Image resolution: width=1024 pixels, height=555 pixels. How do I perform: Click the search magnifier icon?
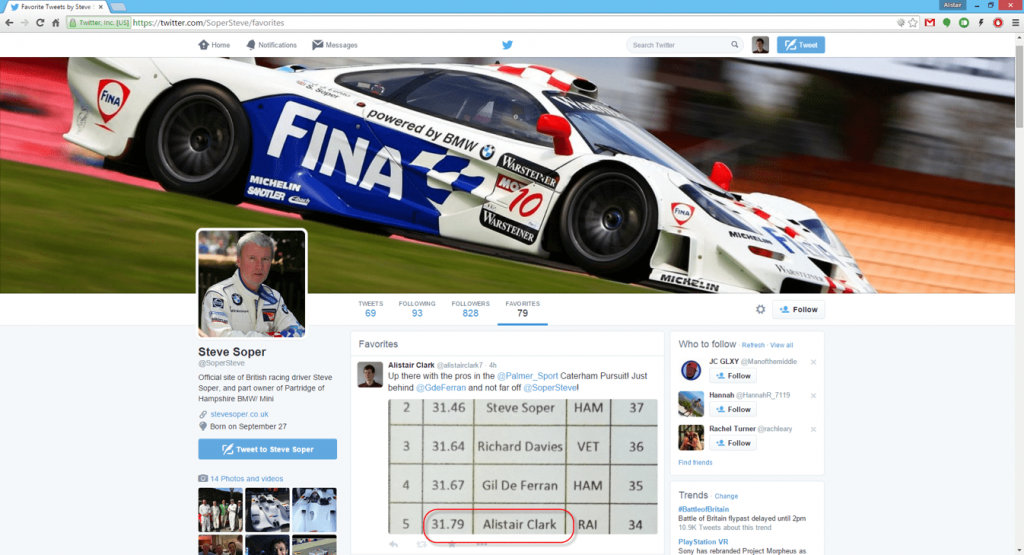(x=735, y=45)
